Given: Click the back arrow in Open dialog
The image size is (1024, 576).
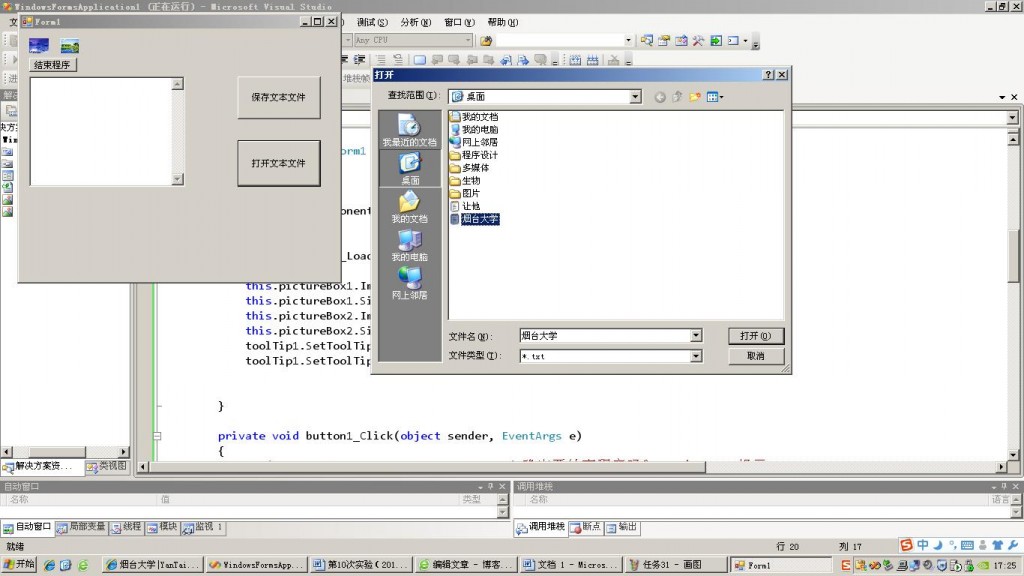Looking at the screenshot, I should coord(660,97).
